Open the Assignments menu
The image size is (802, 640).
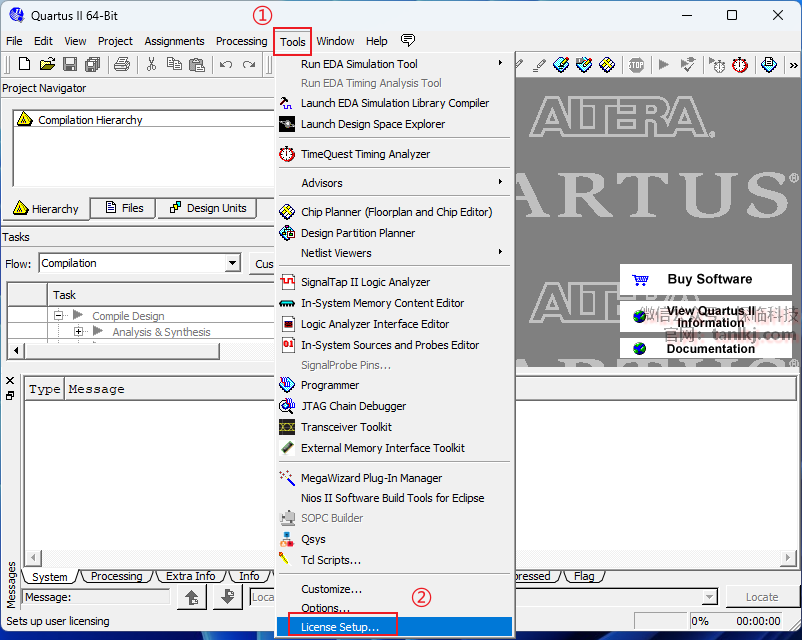(174, 41)
